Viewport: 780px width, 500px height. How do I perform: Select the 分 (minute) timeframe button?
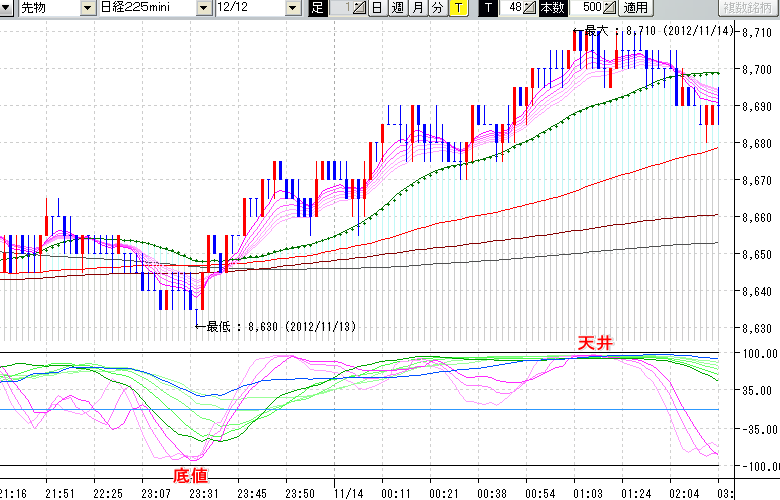(x=437, y=8)
